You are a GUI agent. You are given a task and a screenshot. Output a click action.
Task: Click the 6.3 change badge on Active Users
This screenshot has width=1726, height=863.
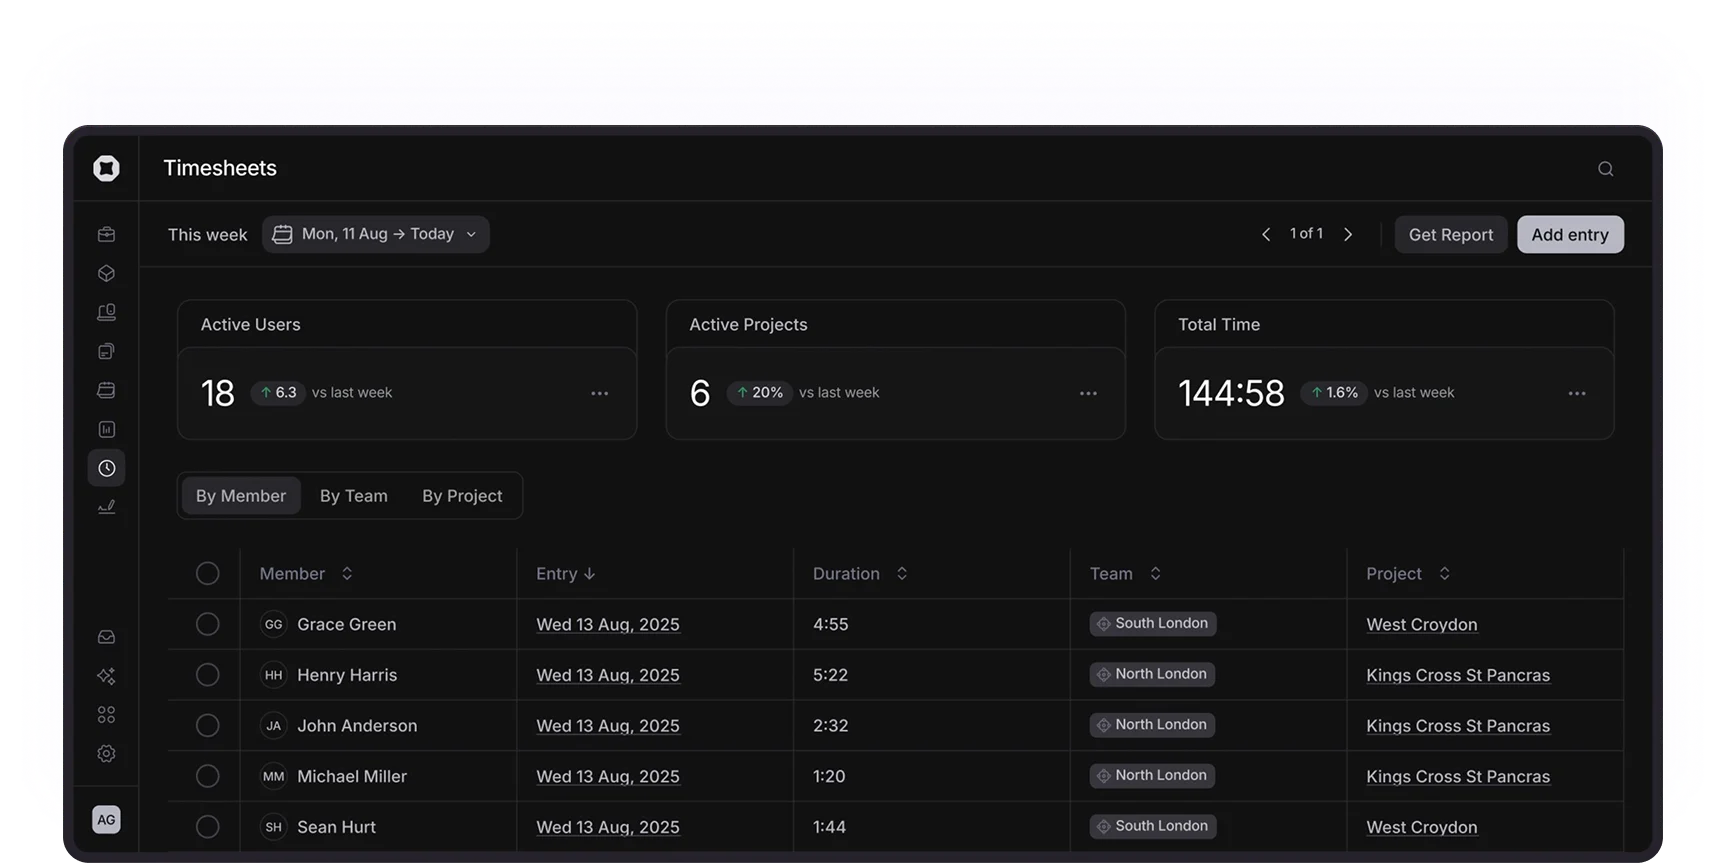pos(278,393)
